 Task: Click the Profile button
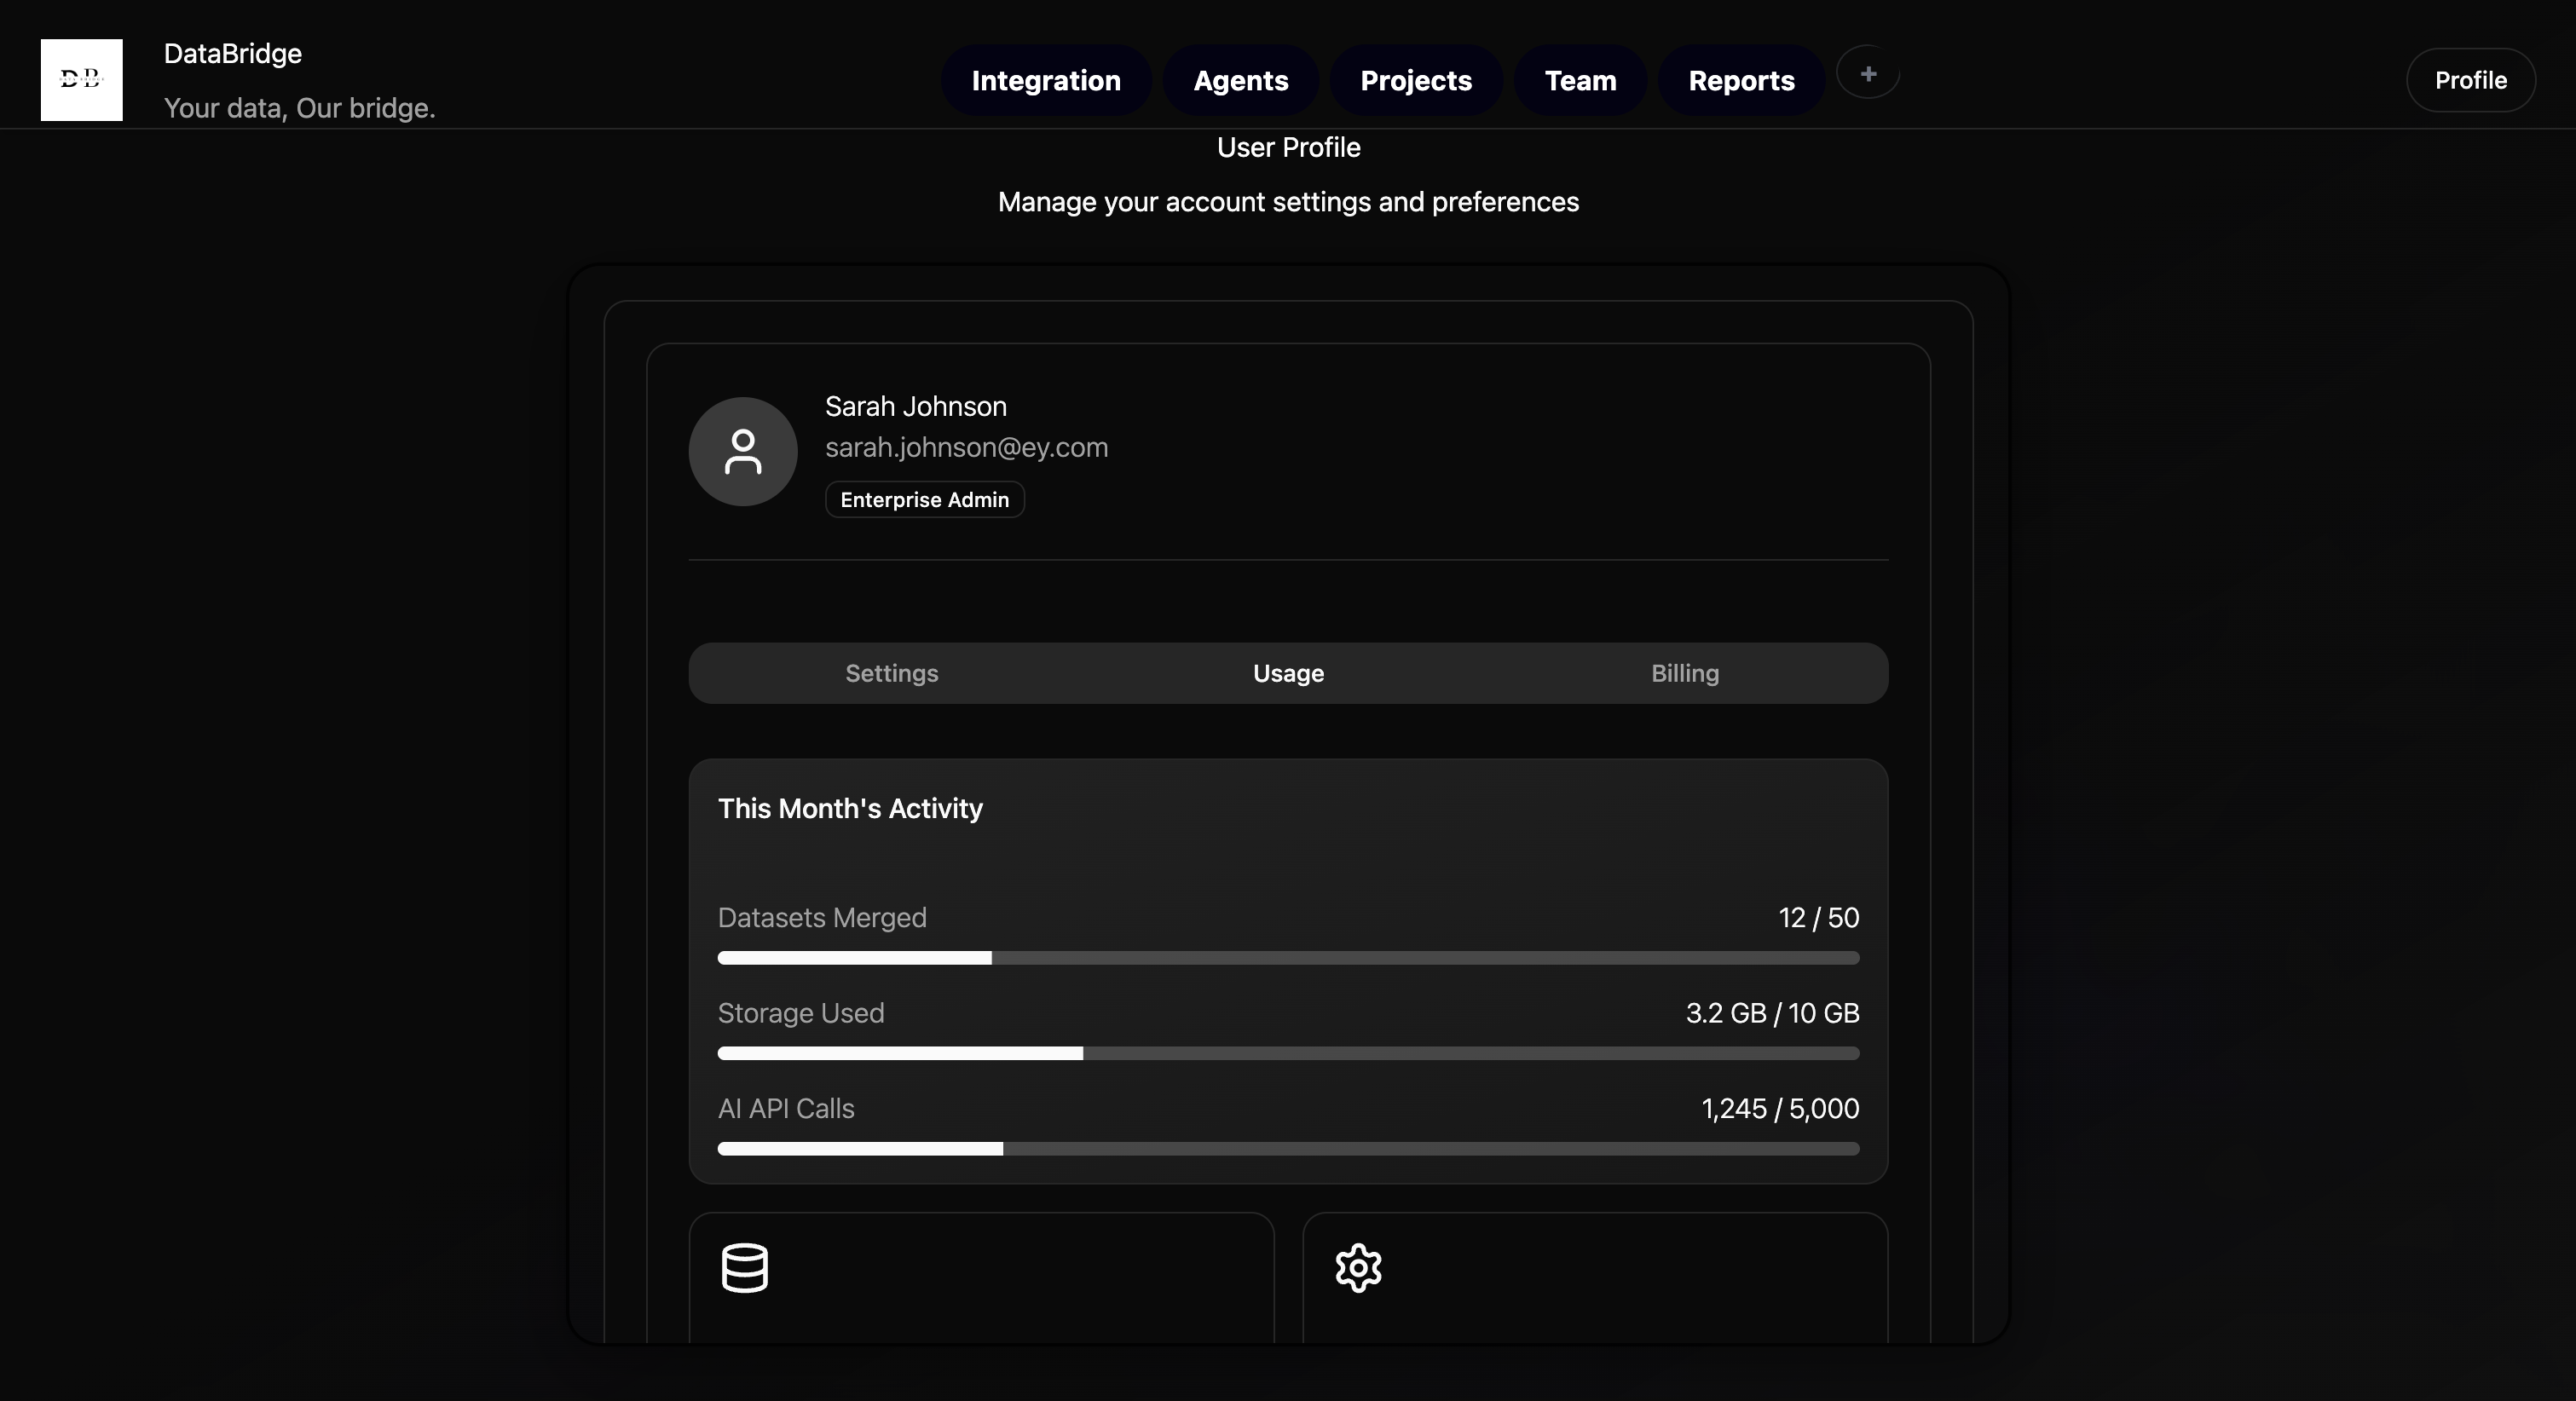point(2469,80)
